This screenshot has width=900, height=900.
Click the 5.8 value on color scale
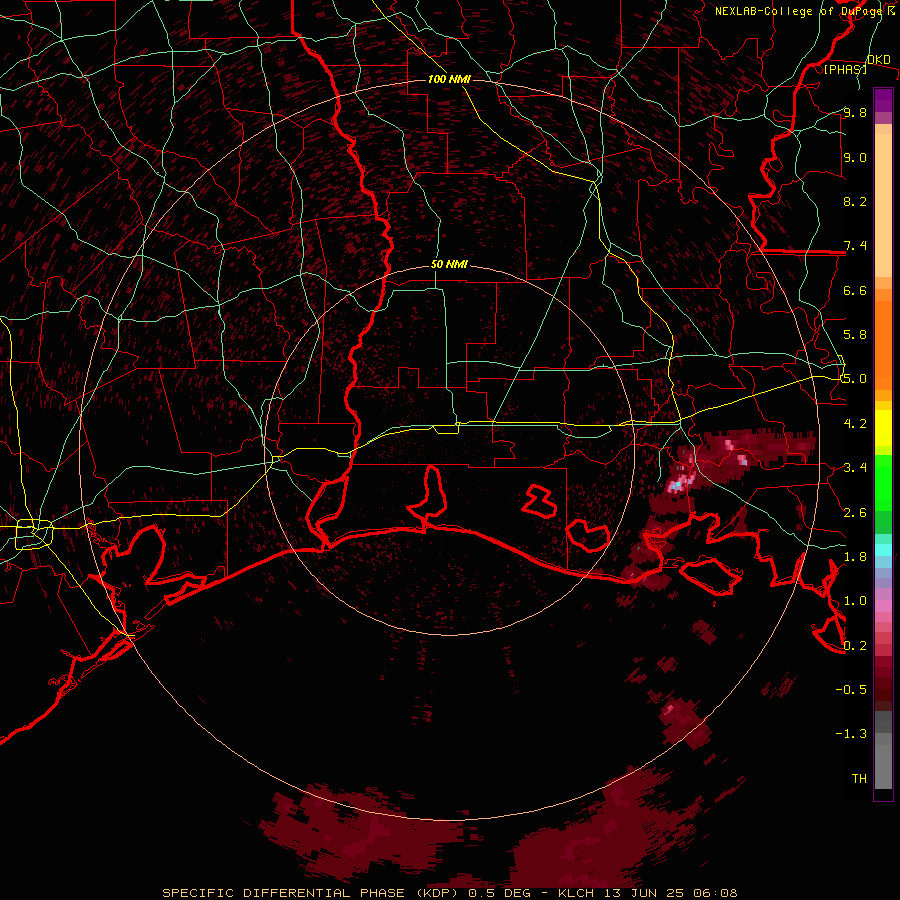[x=855, y=335]
